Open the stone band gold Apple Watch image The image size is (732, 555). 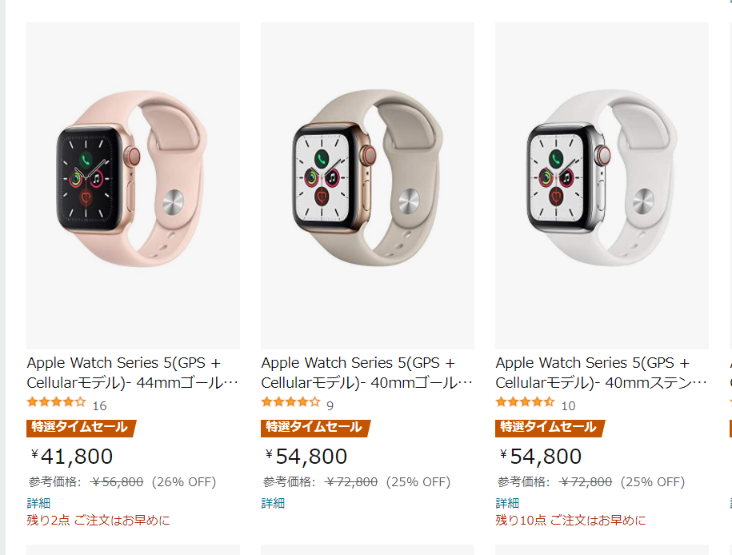tap(367, 185)
